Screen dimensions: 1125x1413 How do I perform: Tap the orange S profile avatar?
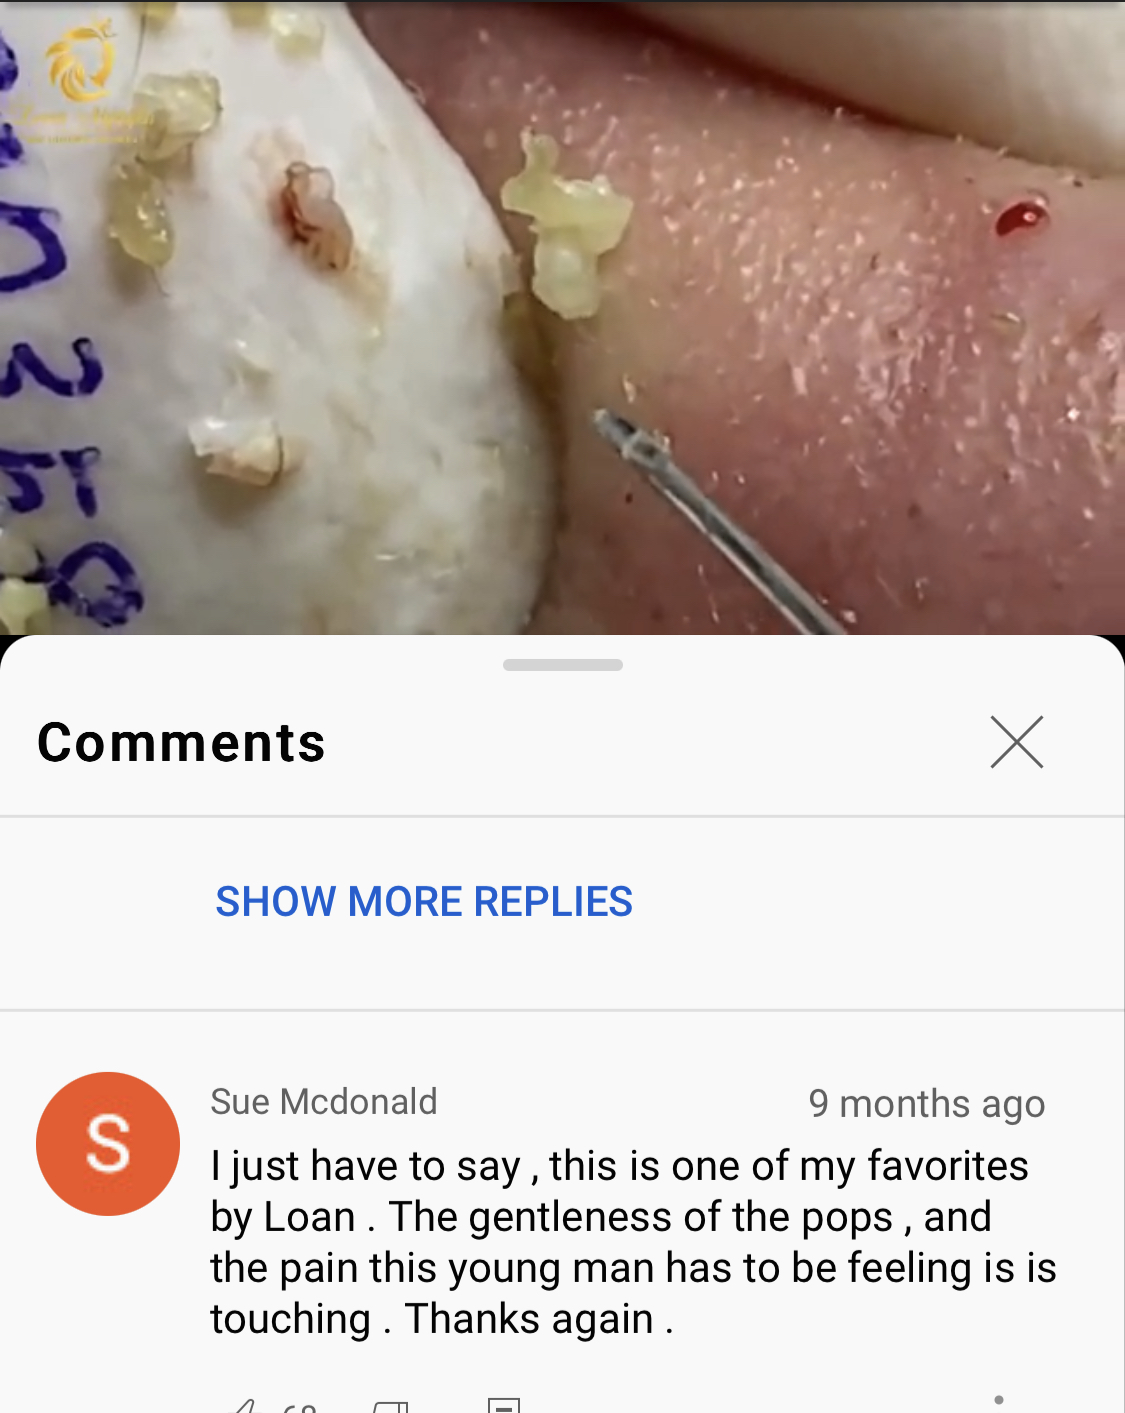(108, 1144)
